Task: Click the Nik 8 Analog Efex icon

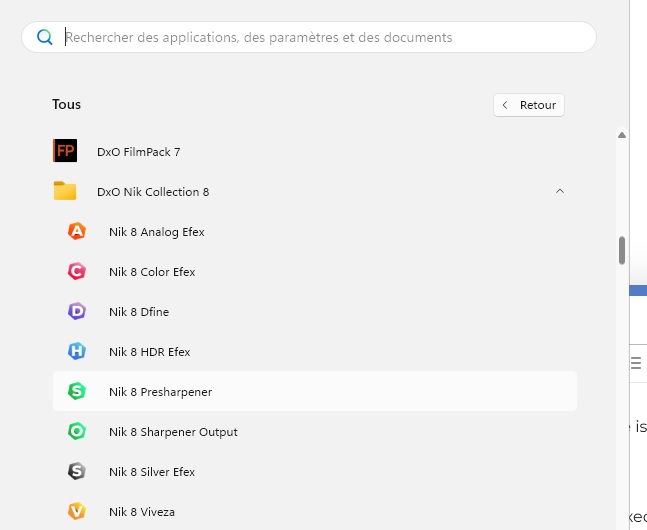Action: pos(77,231)
